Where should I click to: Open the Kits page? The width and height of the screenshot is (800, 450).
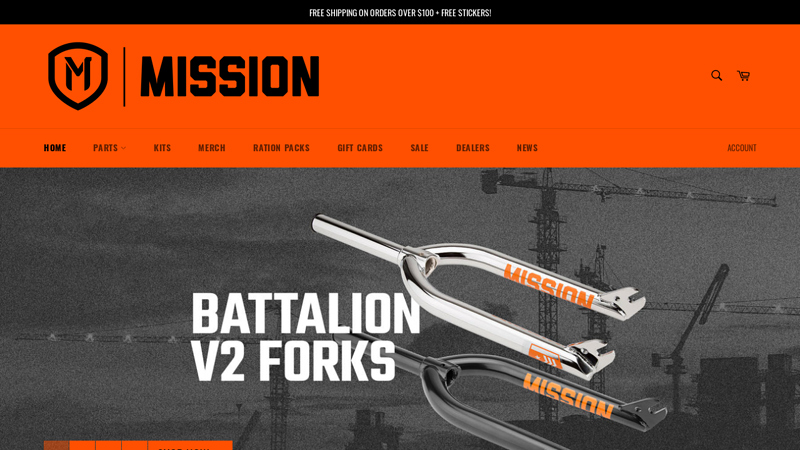(x=162, y=148)
